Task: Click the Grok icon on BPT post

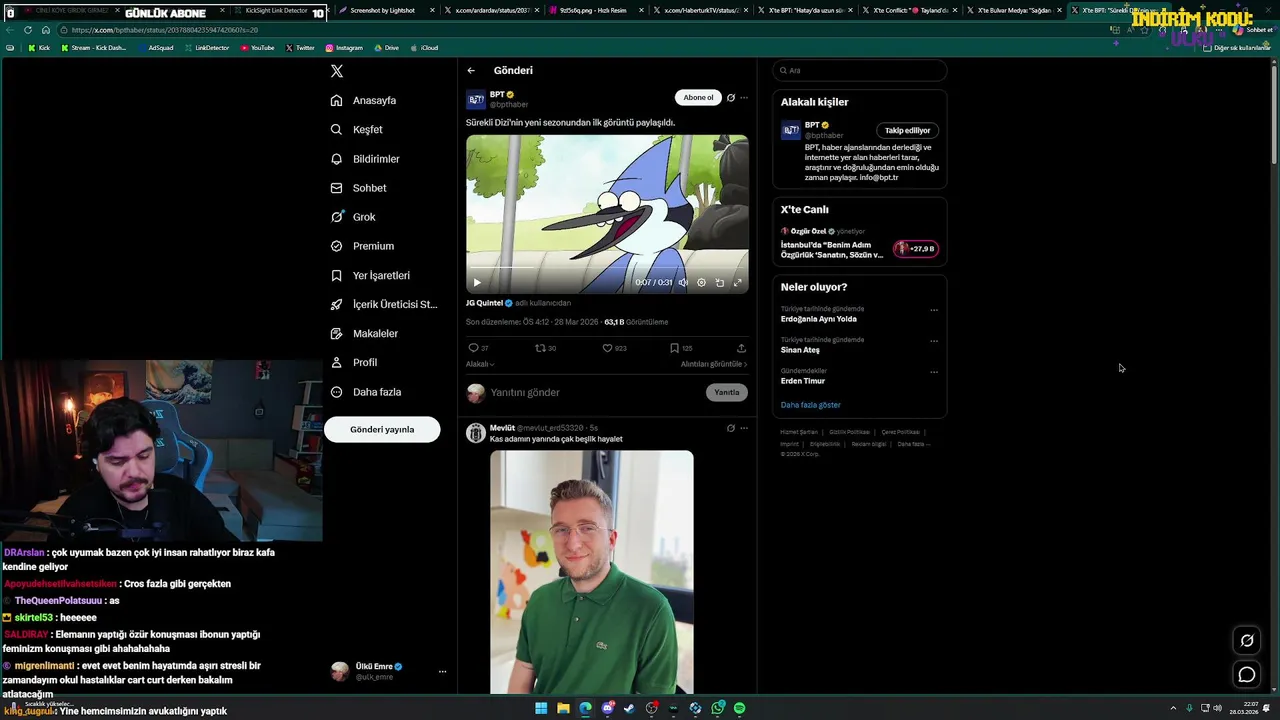Action: tap(731, 98)
